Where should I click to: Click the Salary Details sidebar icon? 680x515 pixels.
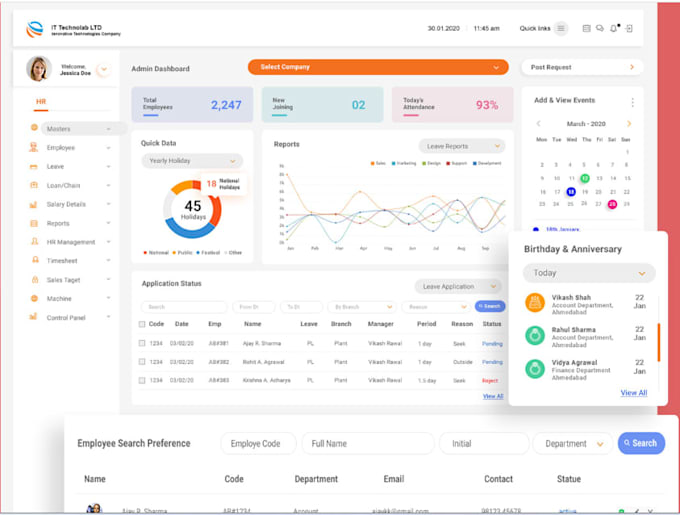coord(33,204)
